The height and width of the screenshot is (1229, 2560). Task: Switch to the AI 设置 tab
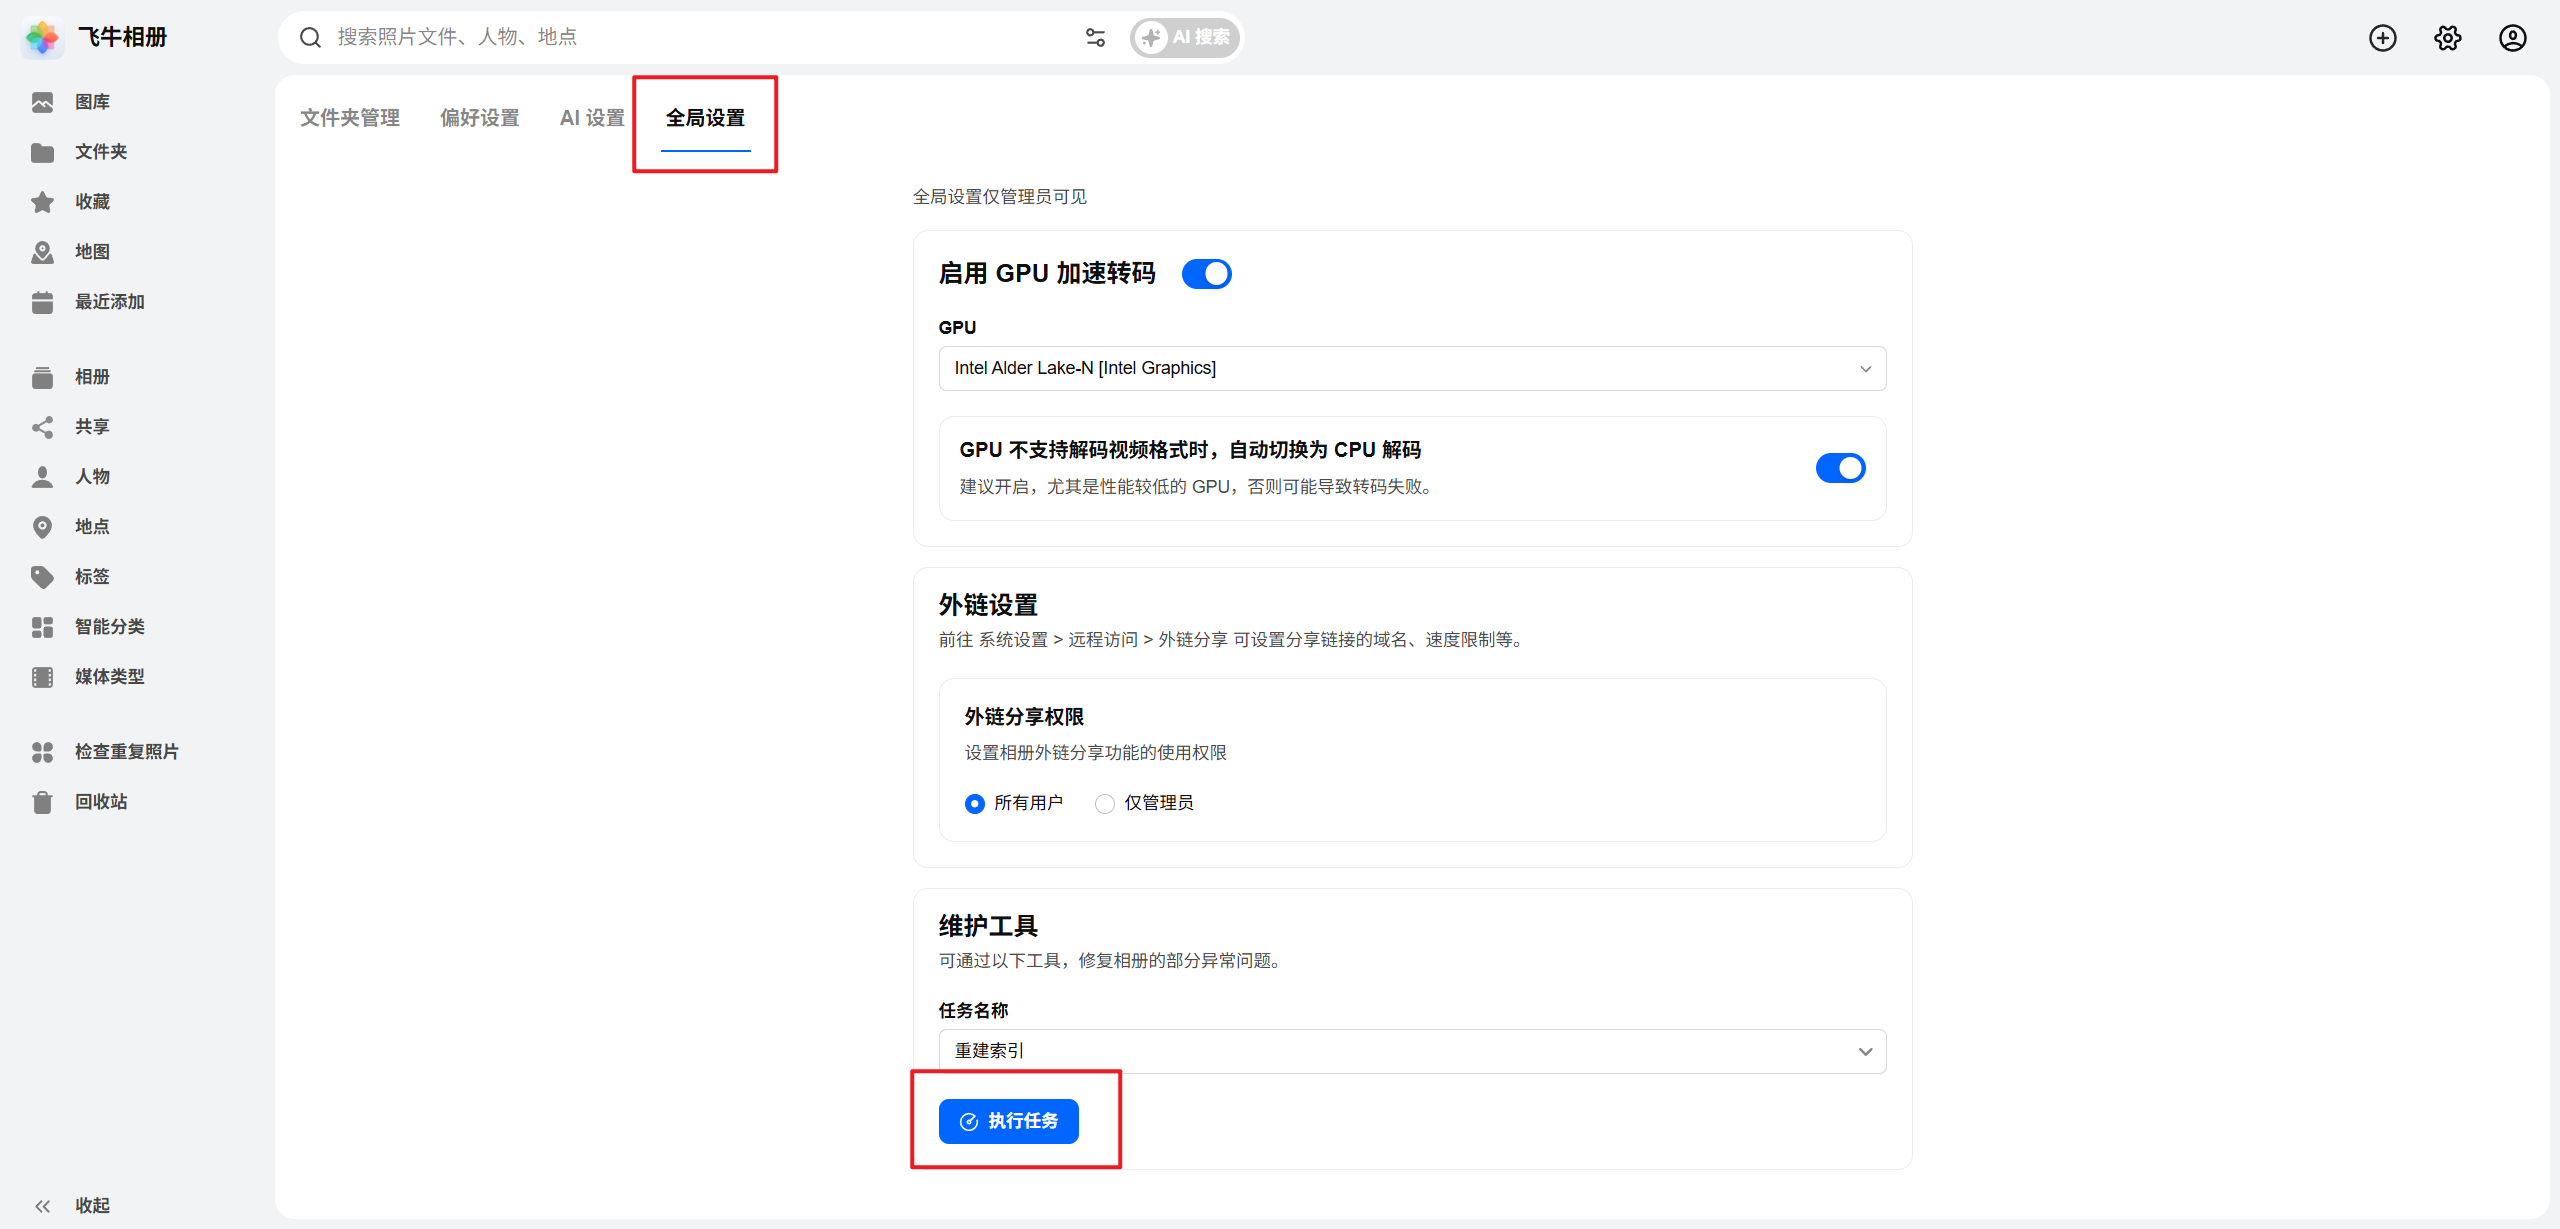coord(592,118)
